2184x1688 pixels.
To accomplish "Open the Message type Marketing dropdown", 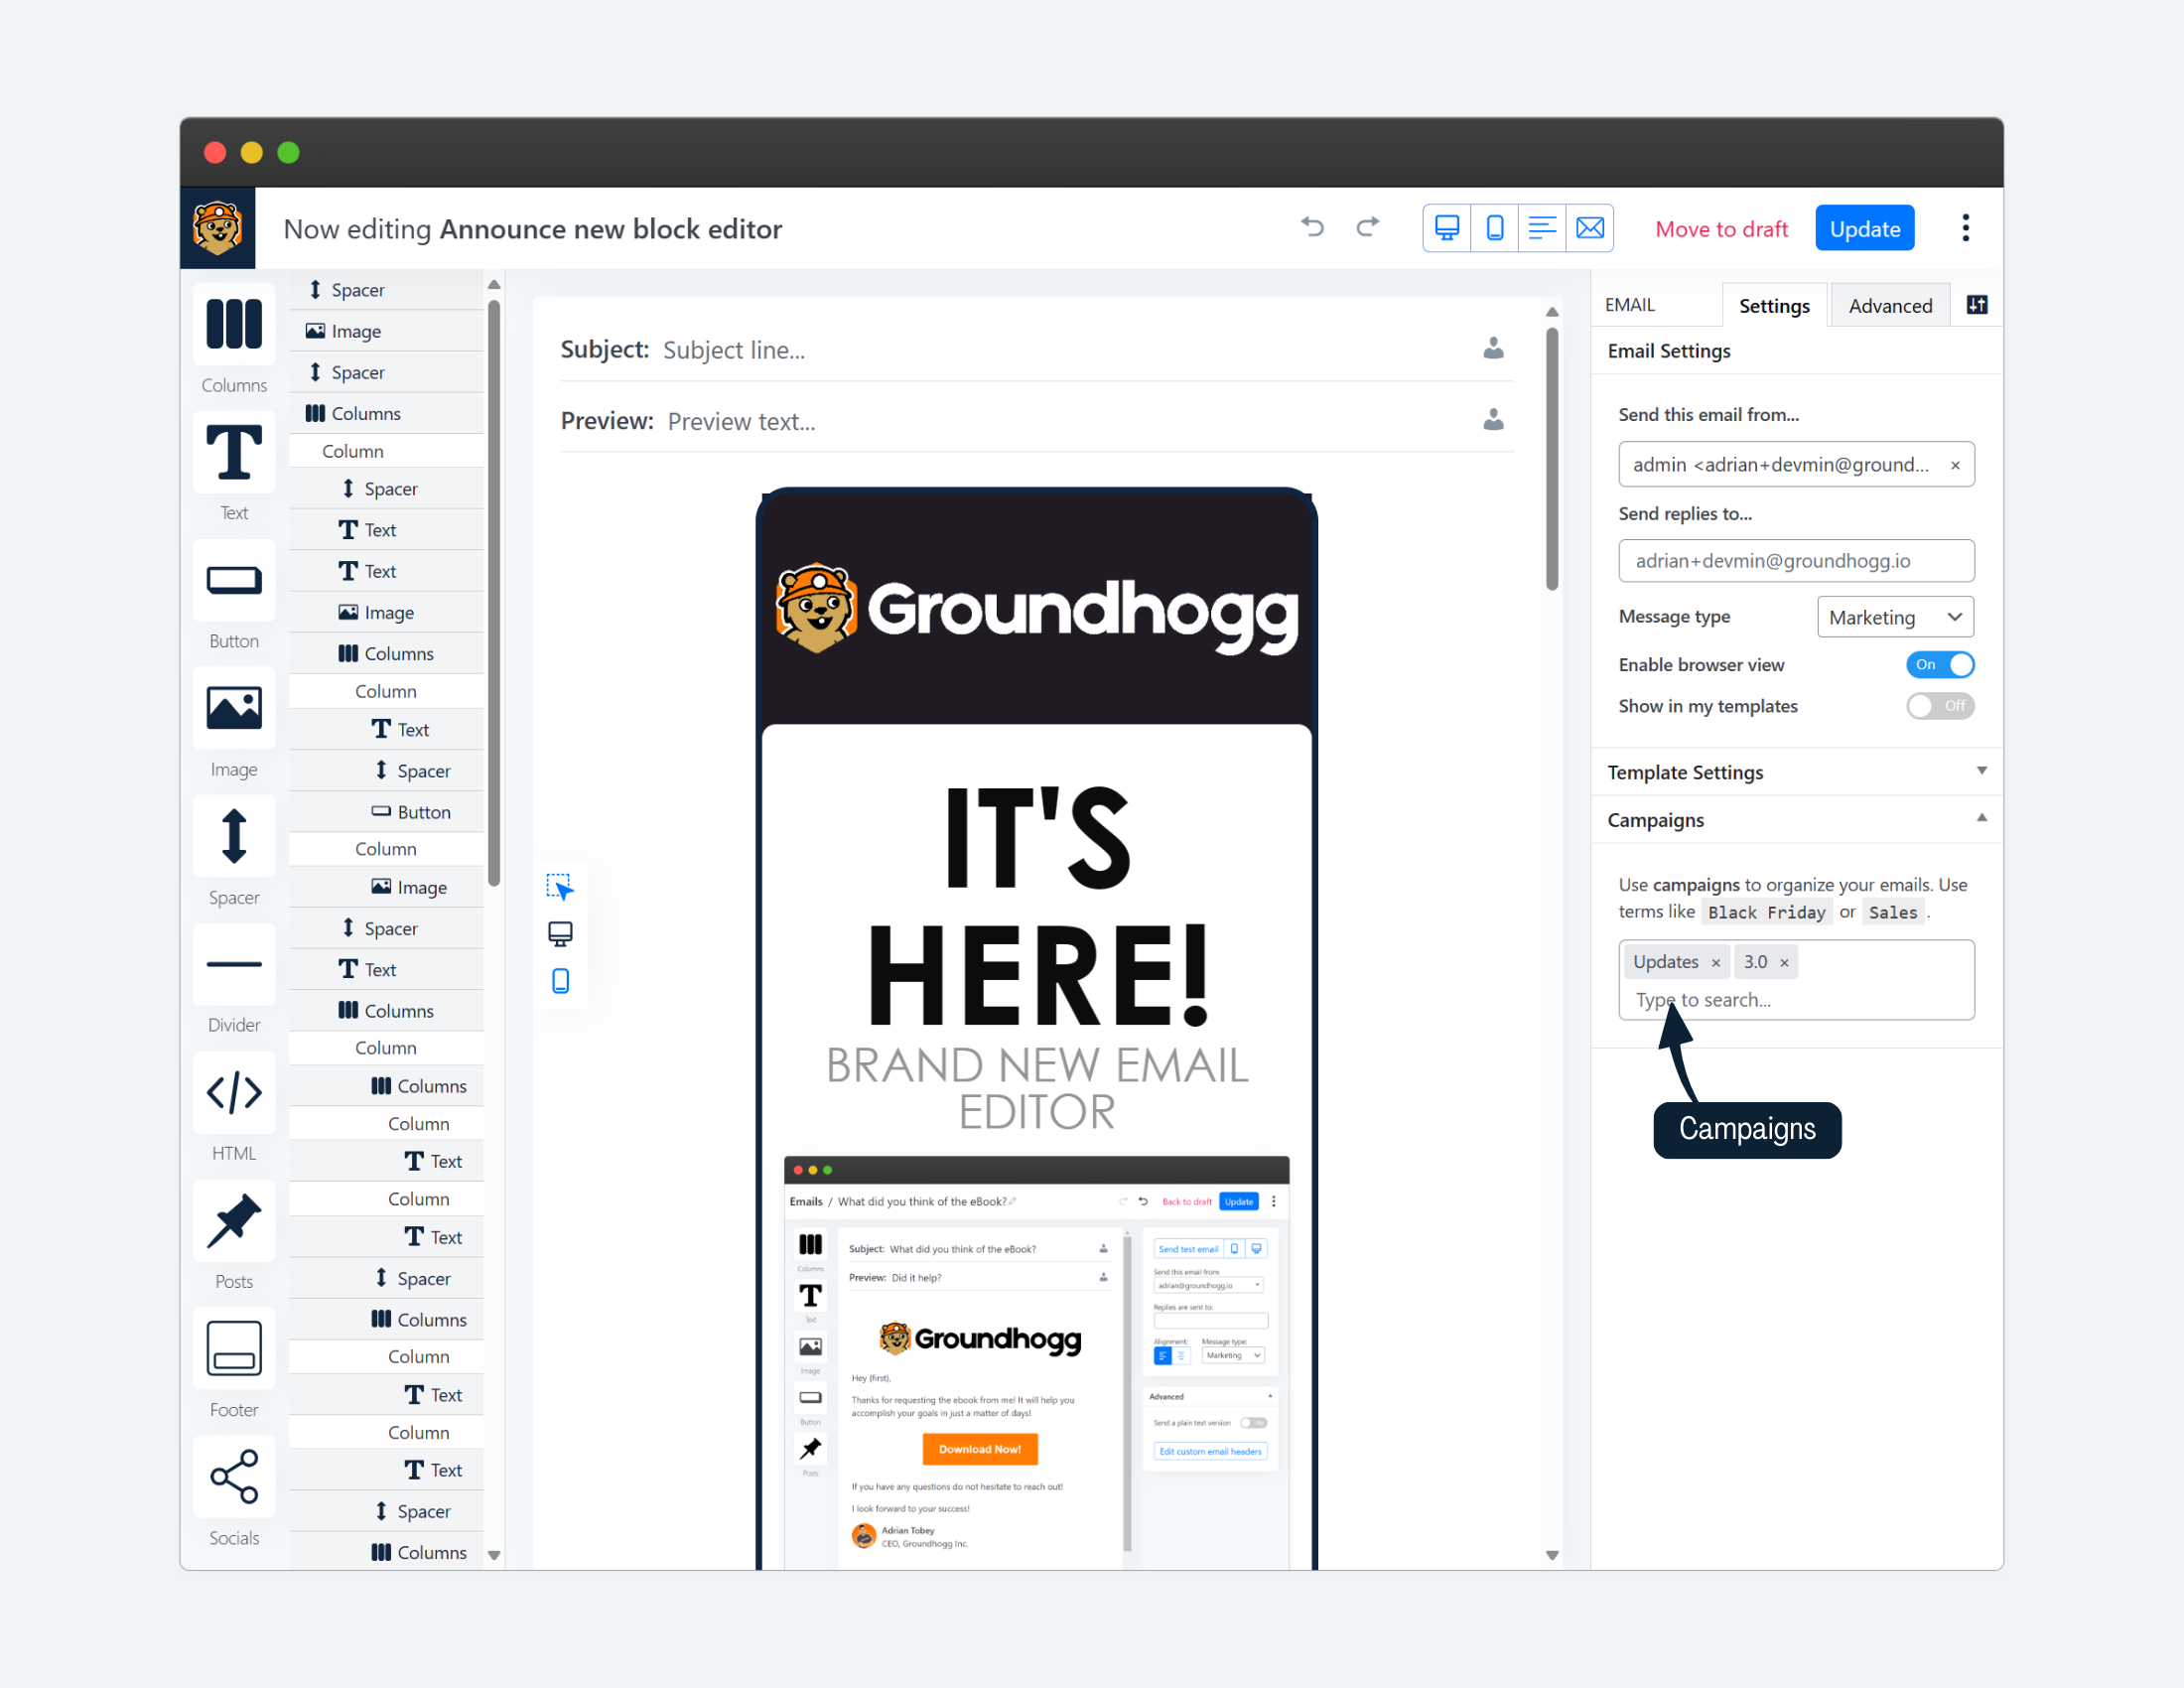I will (1896, 617).
